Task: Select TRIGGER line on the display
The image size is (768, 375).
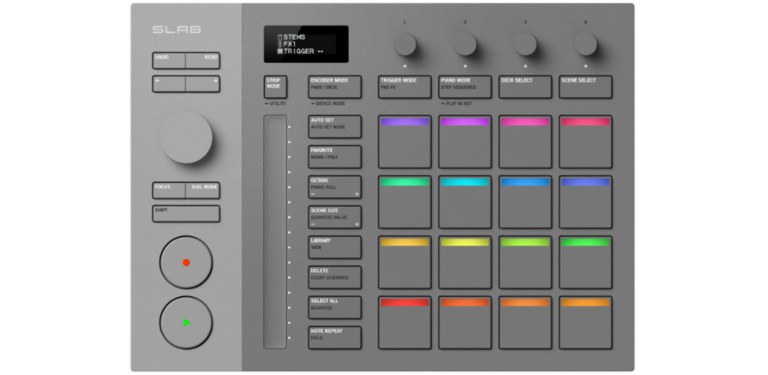Action: click(x=300, y=51)
